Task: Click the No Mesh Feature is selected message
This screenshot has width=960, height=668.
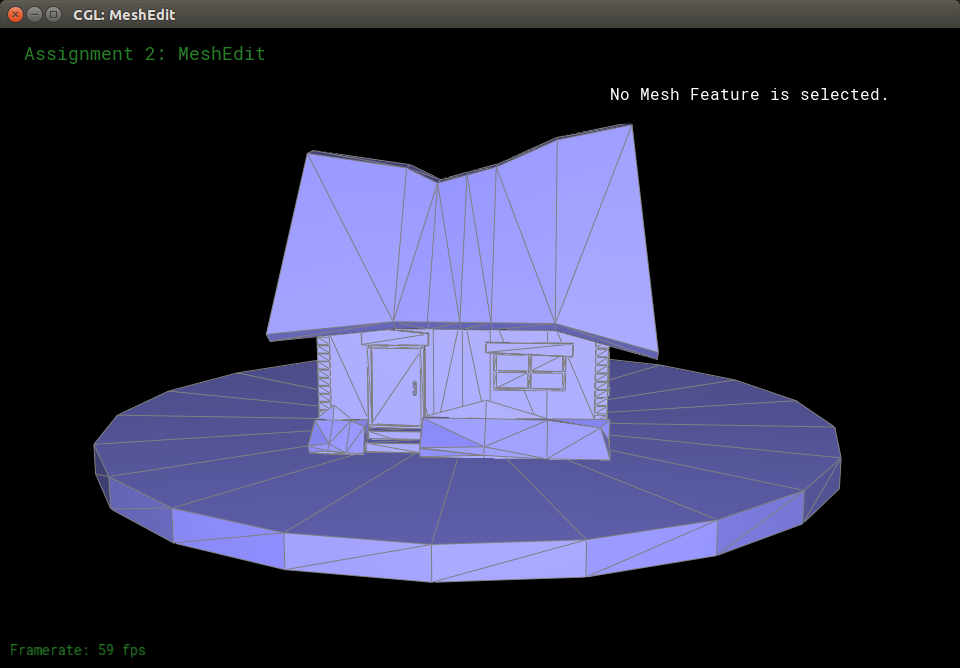Action: pyautogui.click(x=749, y=94)
